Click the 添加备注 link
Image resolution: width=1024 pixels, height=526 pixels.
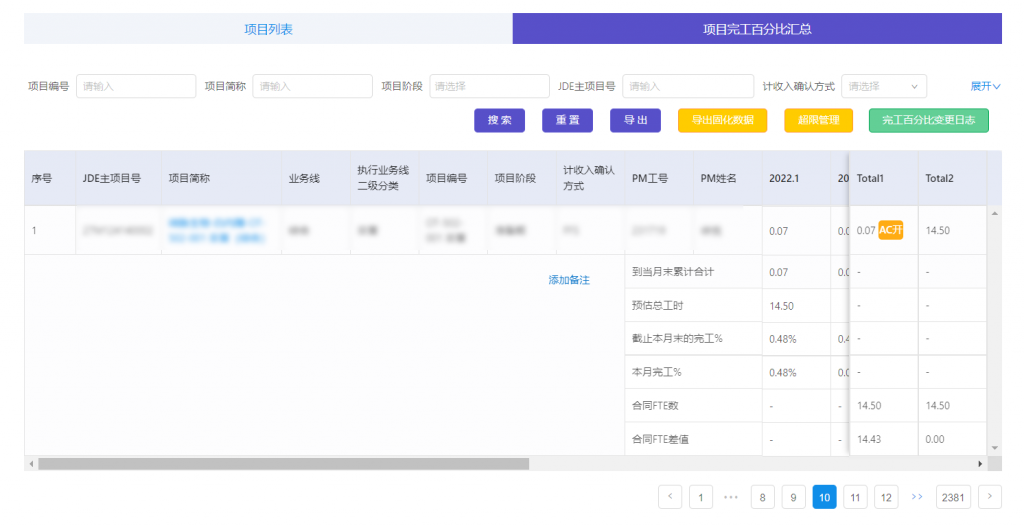[569, 280]
